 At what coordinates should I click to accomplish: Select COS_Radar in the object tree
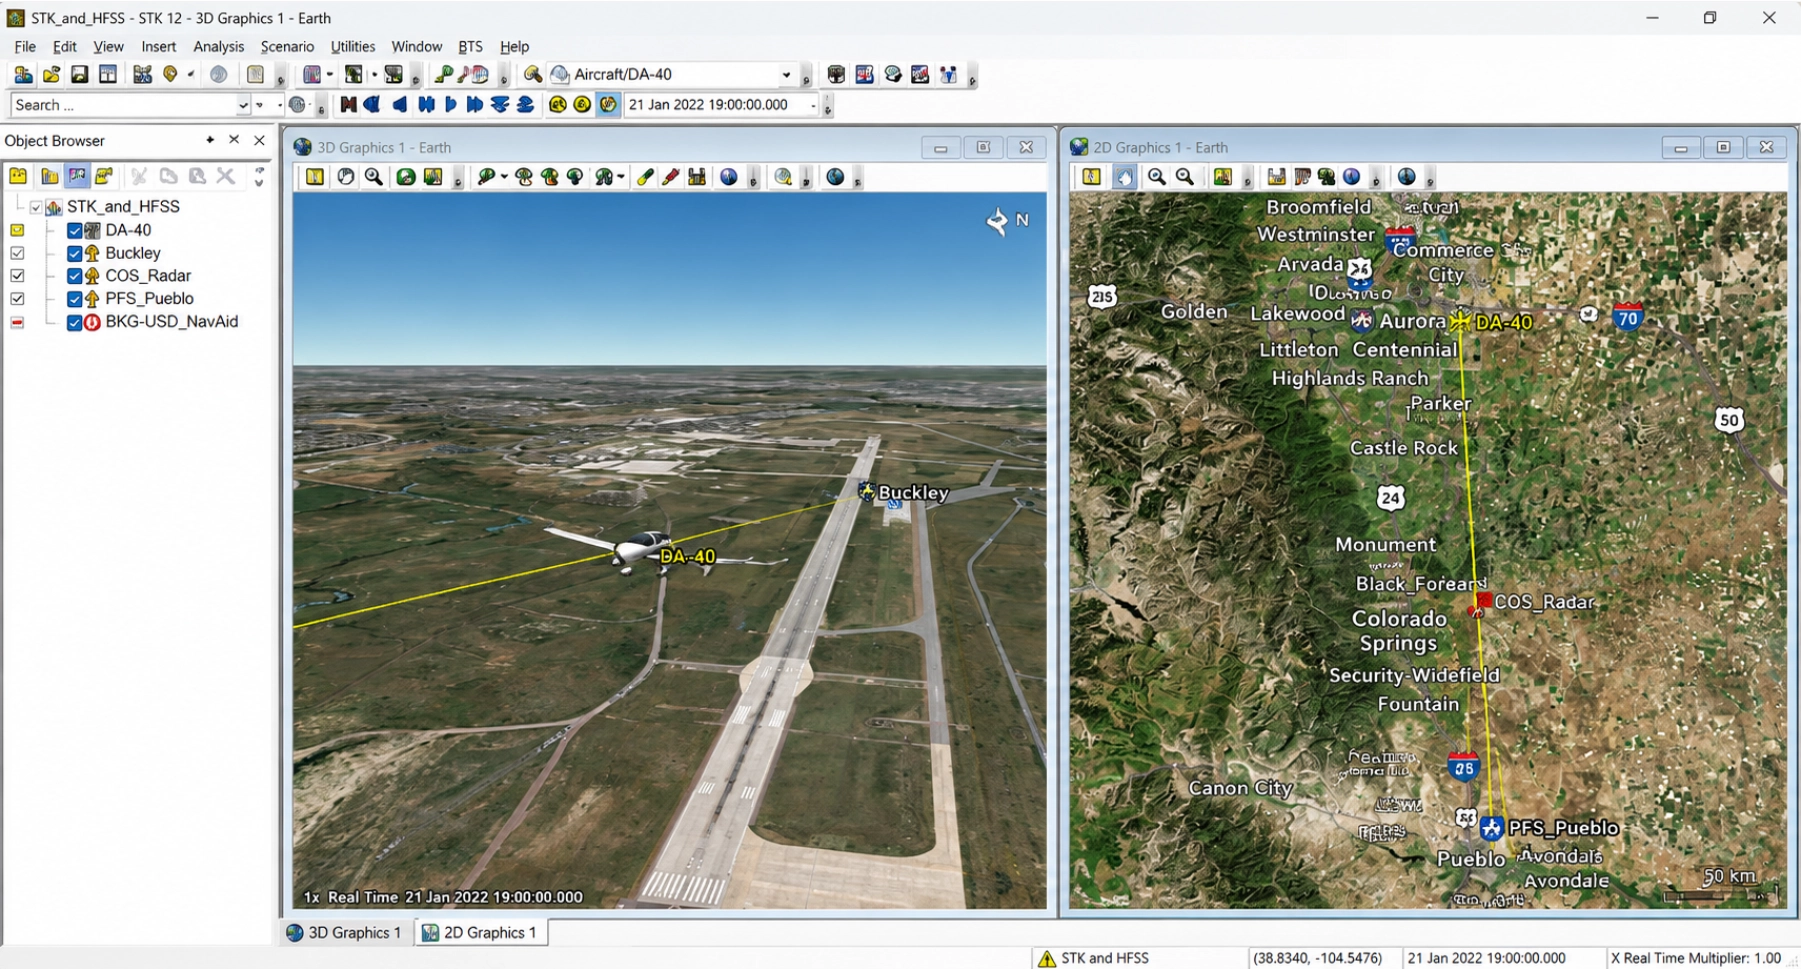pyautogui.click(x=148, y=276)
